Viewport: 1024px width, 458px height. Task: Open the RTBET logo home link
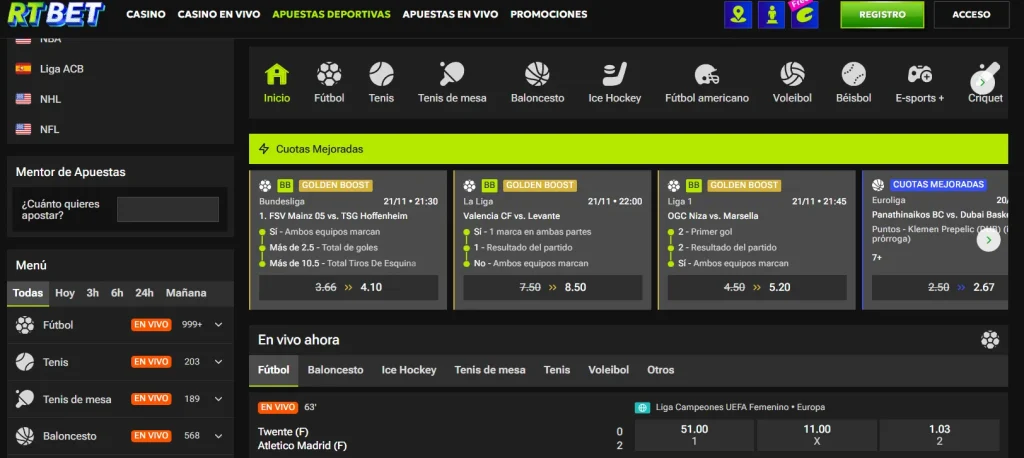(56, 14)
